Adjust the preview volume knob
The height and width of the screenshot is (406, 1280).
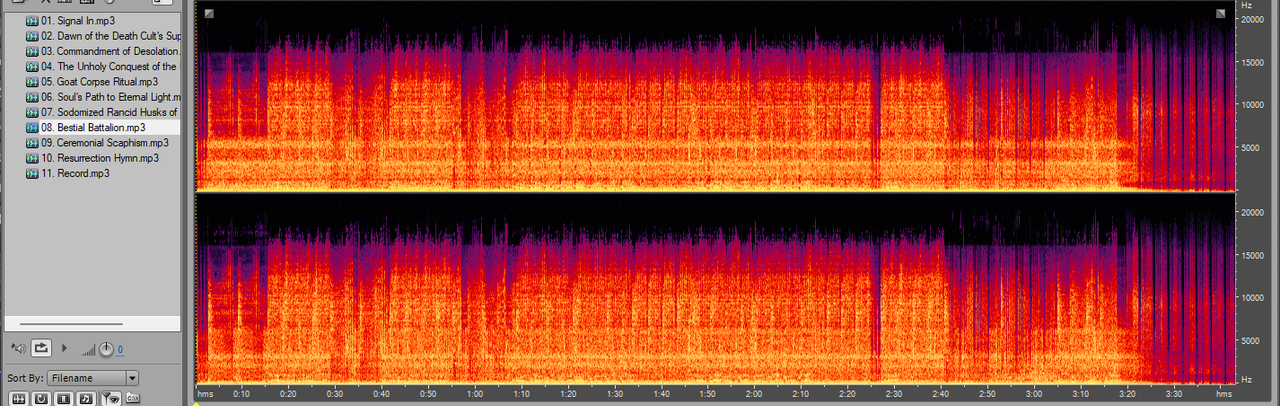tap(106, 348)
